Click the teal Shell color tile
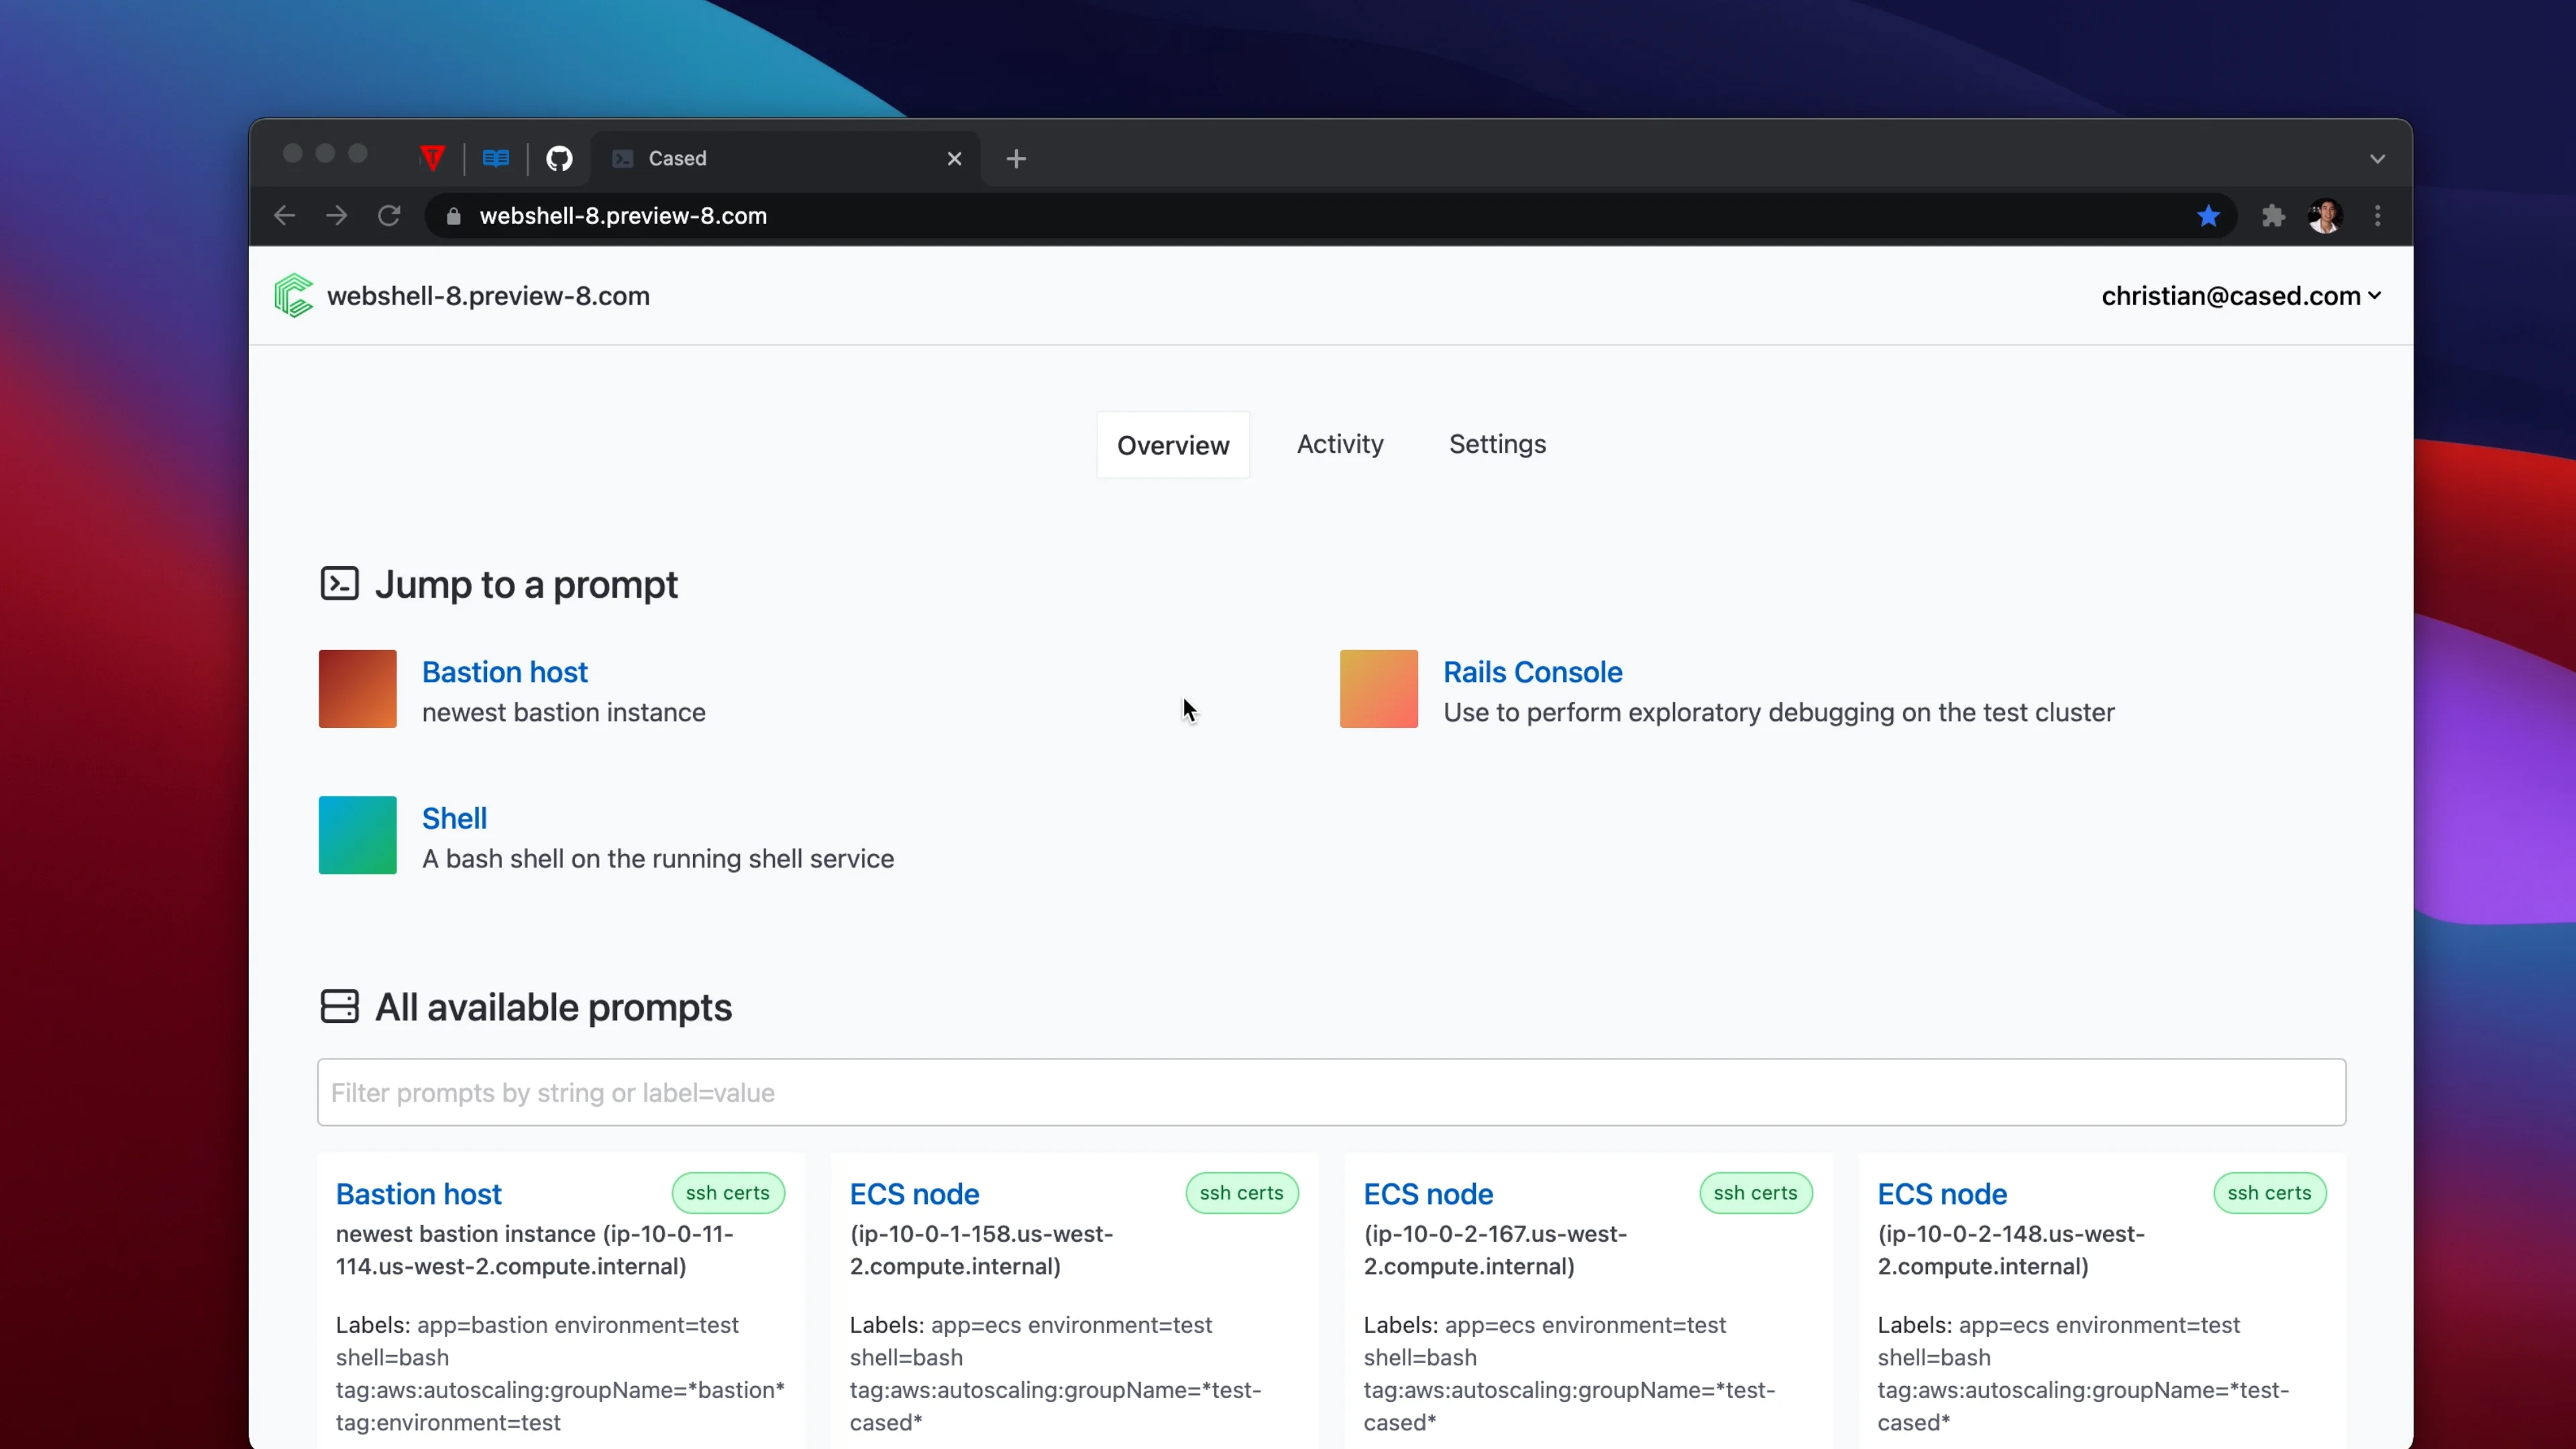Viewport: 2576px width, 1449px height. (357, 835)
